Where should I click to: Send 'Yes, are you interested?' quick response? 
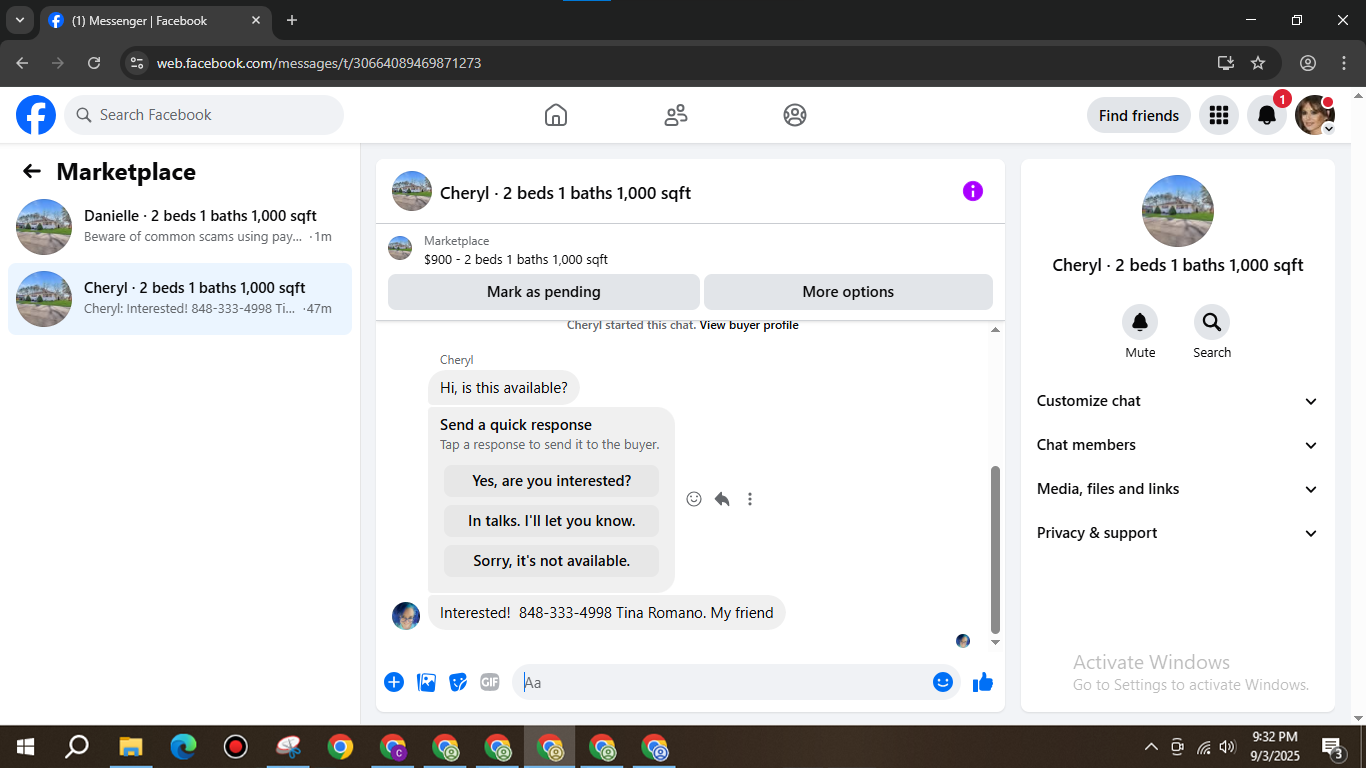click(x=552, y=481)
